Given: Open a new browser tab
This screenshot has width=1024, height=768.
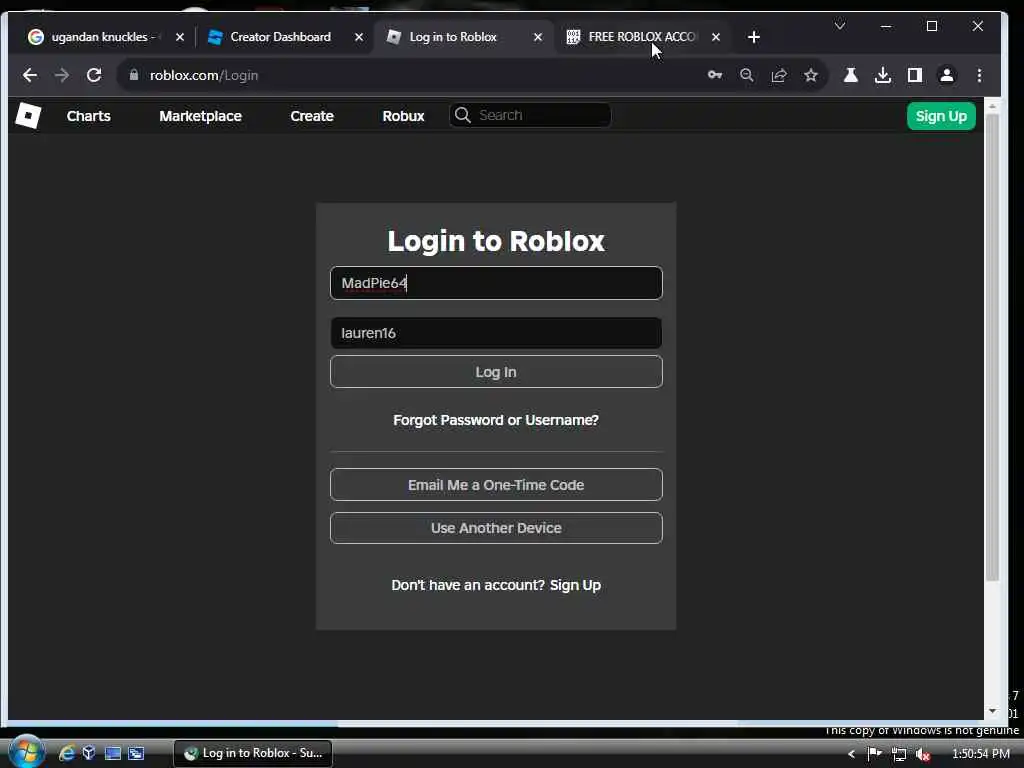Looking at the screenshot, I should 754,37.
